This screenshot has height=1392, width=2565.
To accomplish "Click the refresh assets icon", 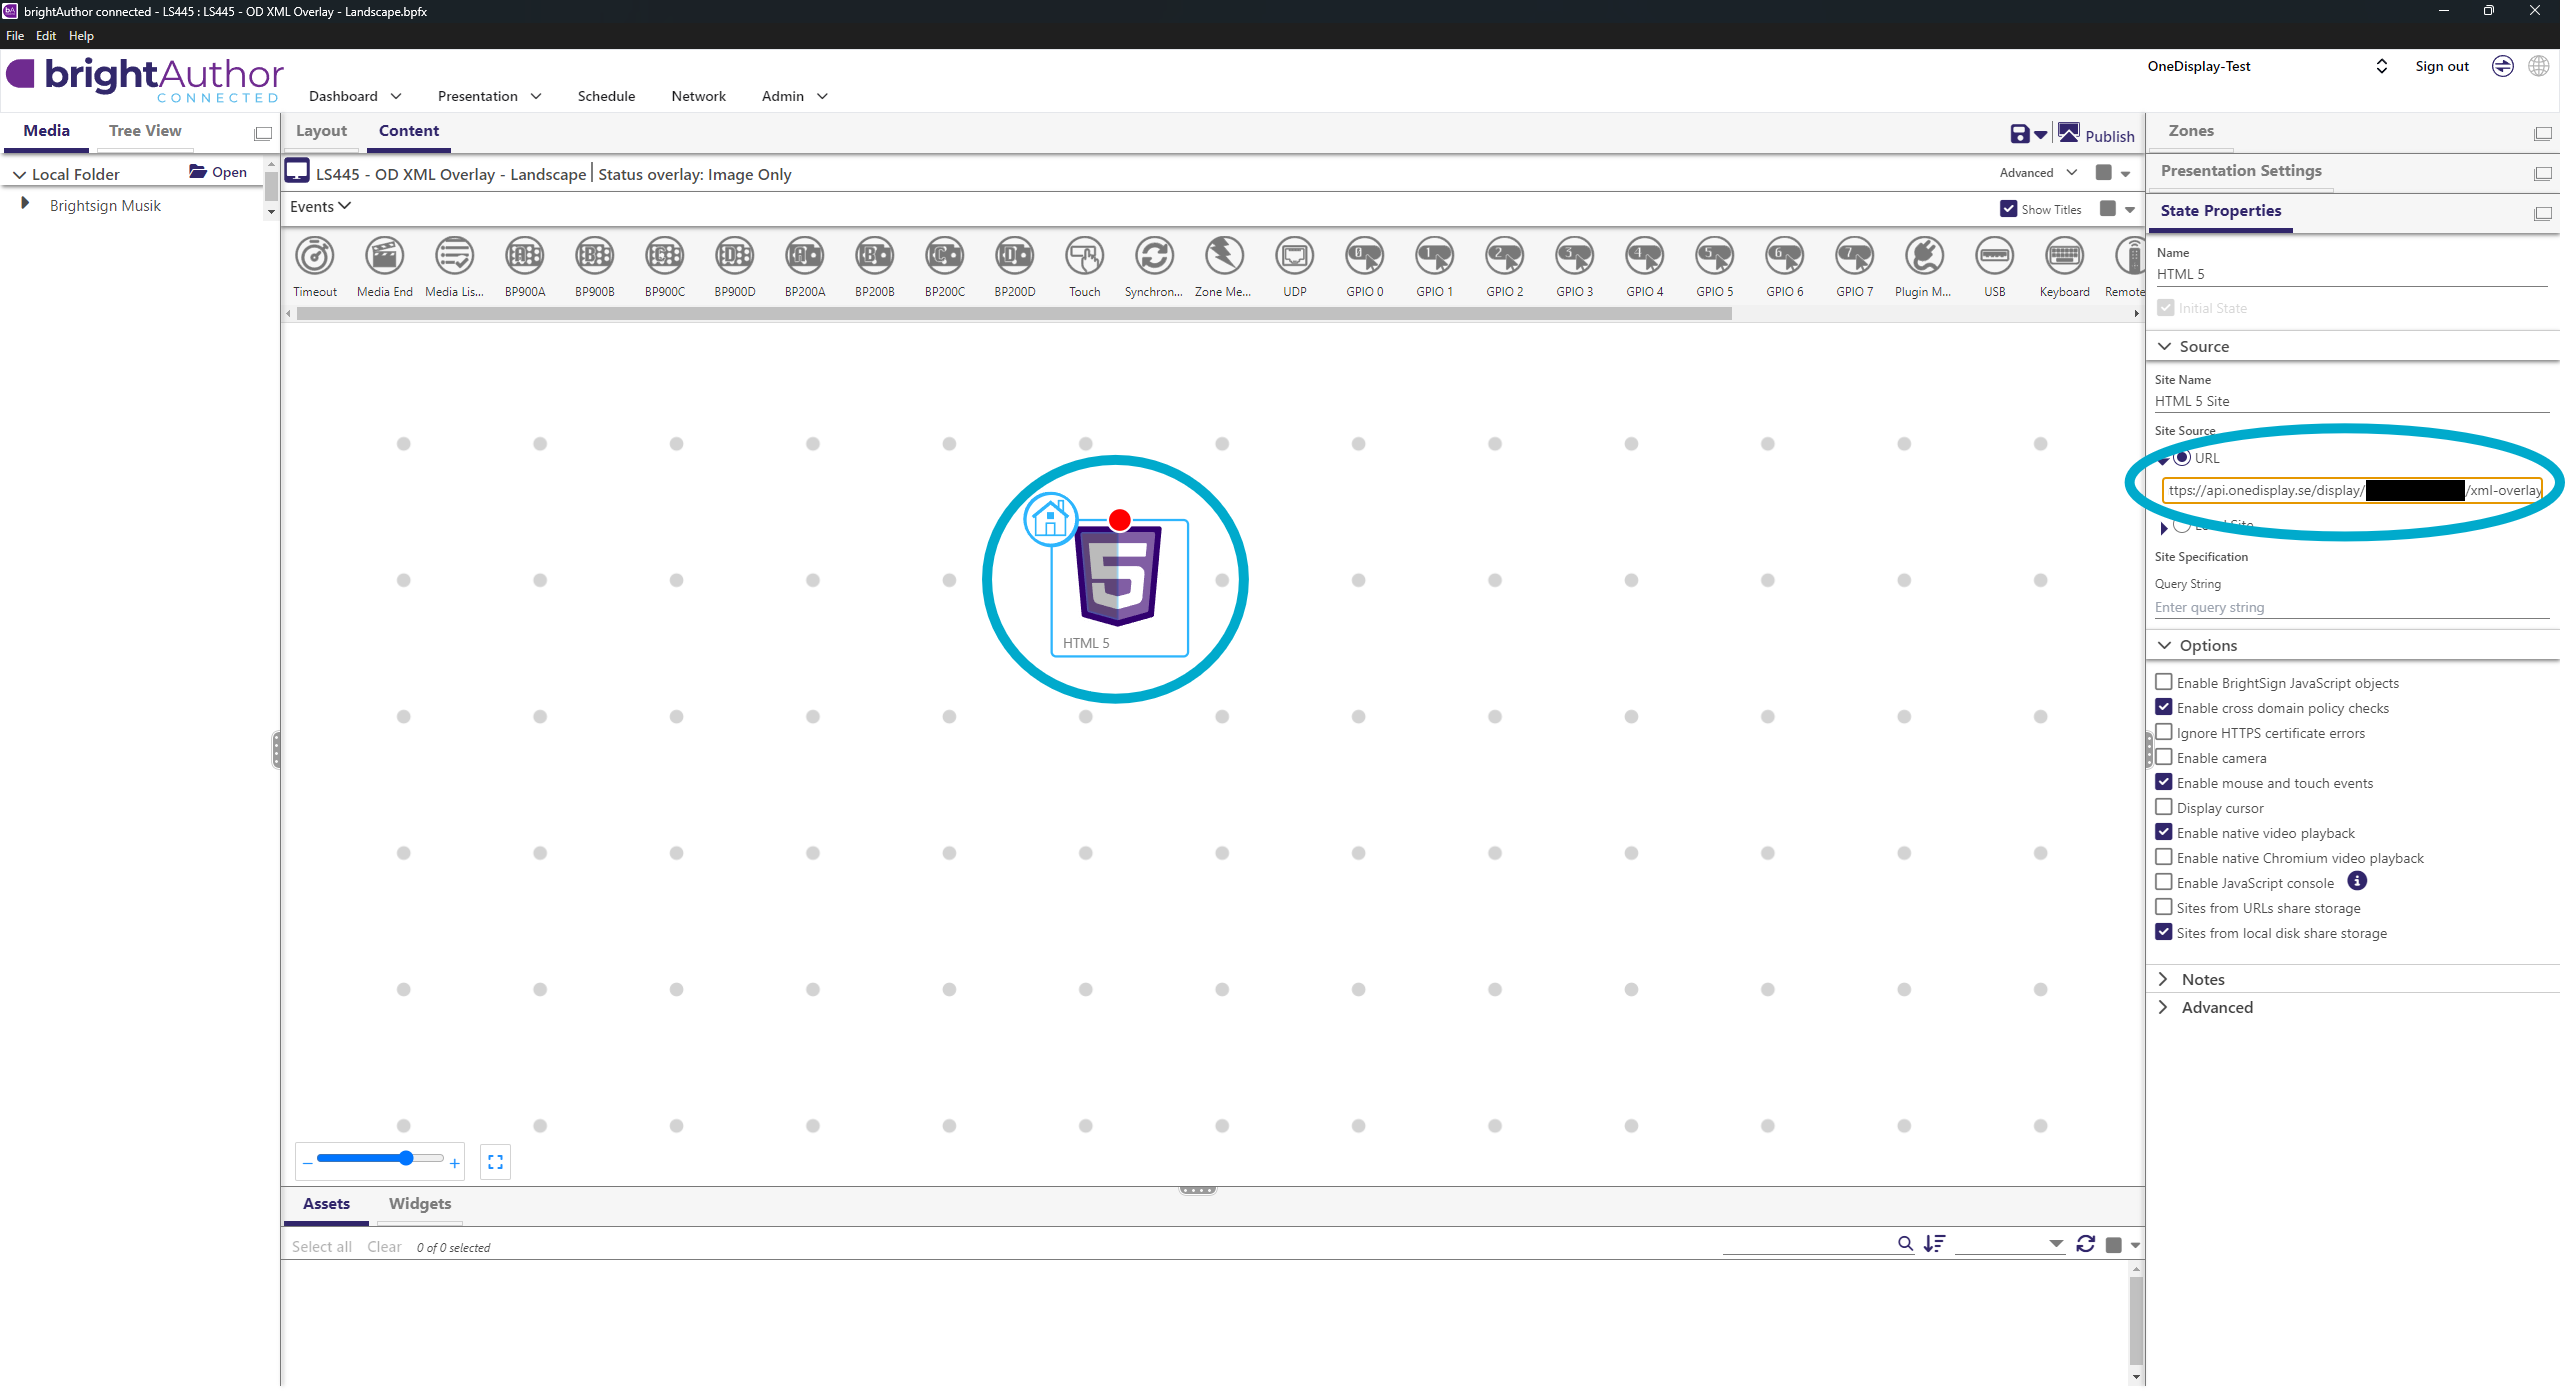I will point(2085,1244).
